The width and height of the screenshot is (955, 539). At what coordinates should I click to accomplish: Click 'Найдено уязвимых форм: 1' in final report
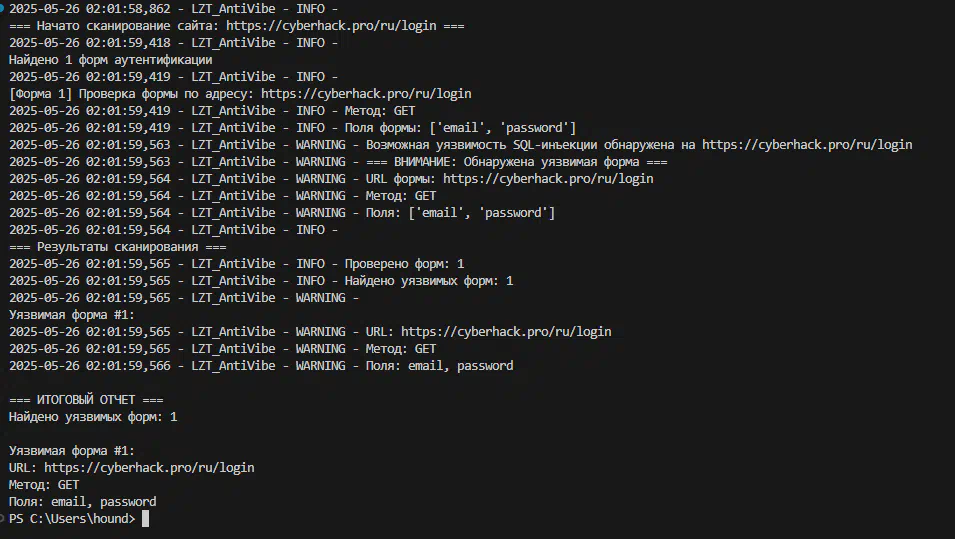pos(93,417)
